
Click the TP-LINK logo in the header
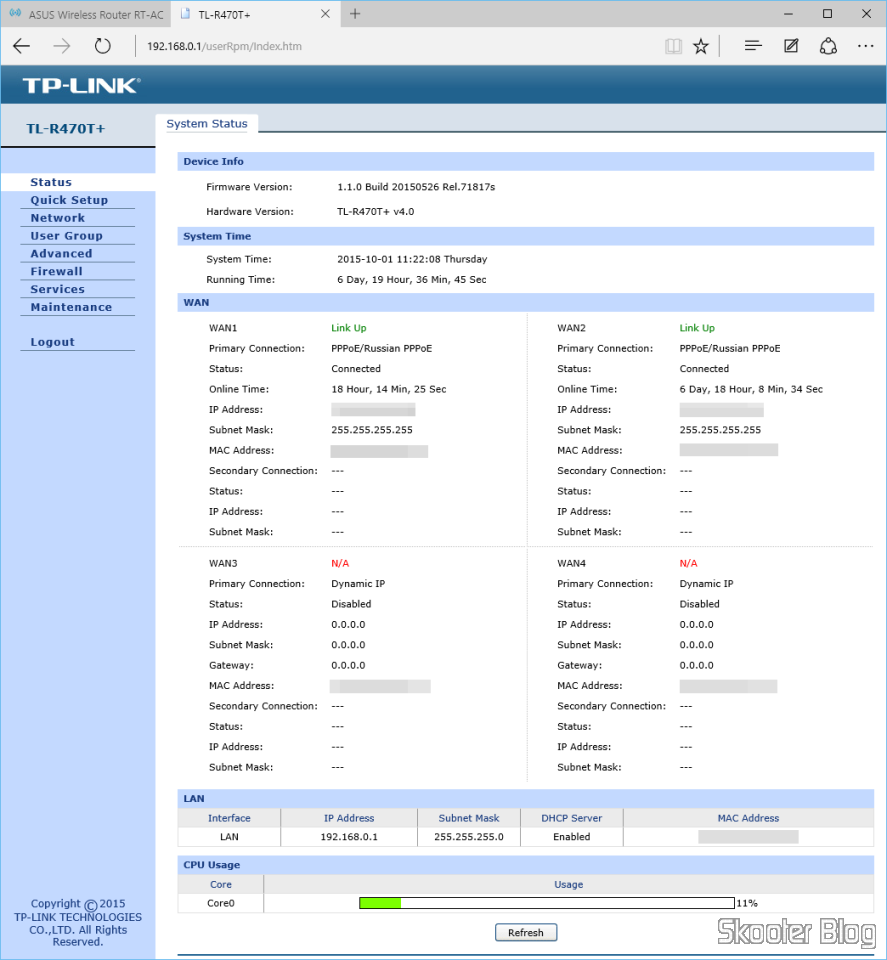pos(81,85)
